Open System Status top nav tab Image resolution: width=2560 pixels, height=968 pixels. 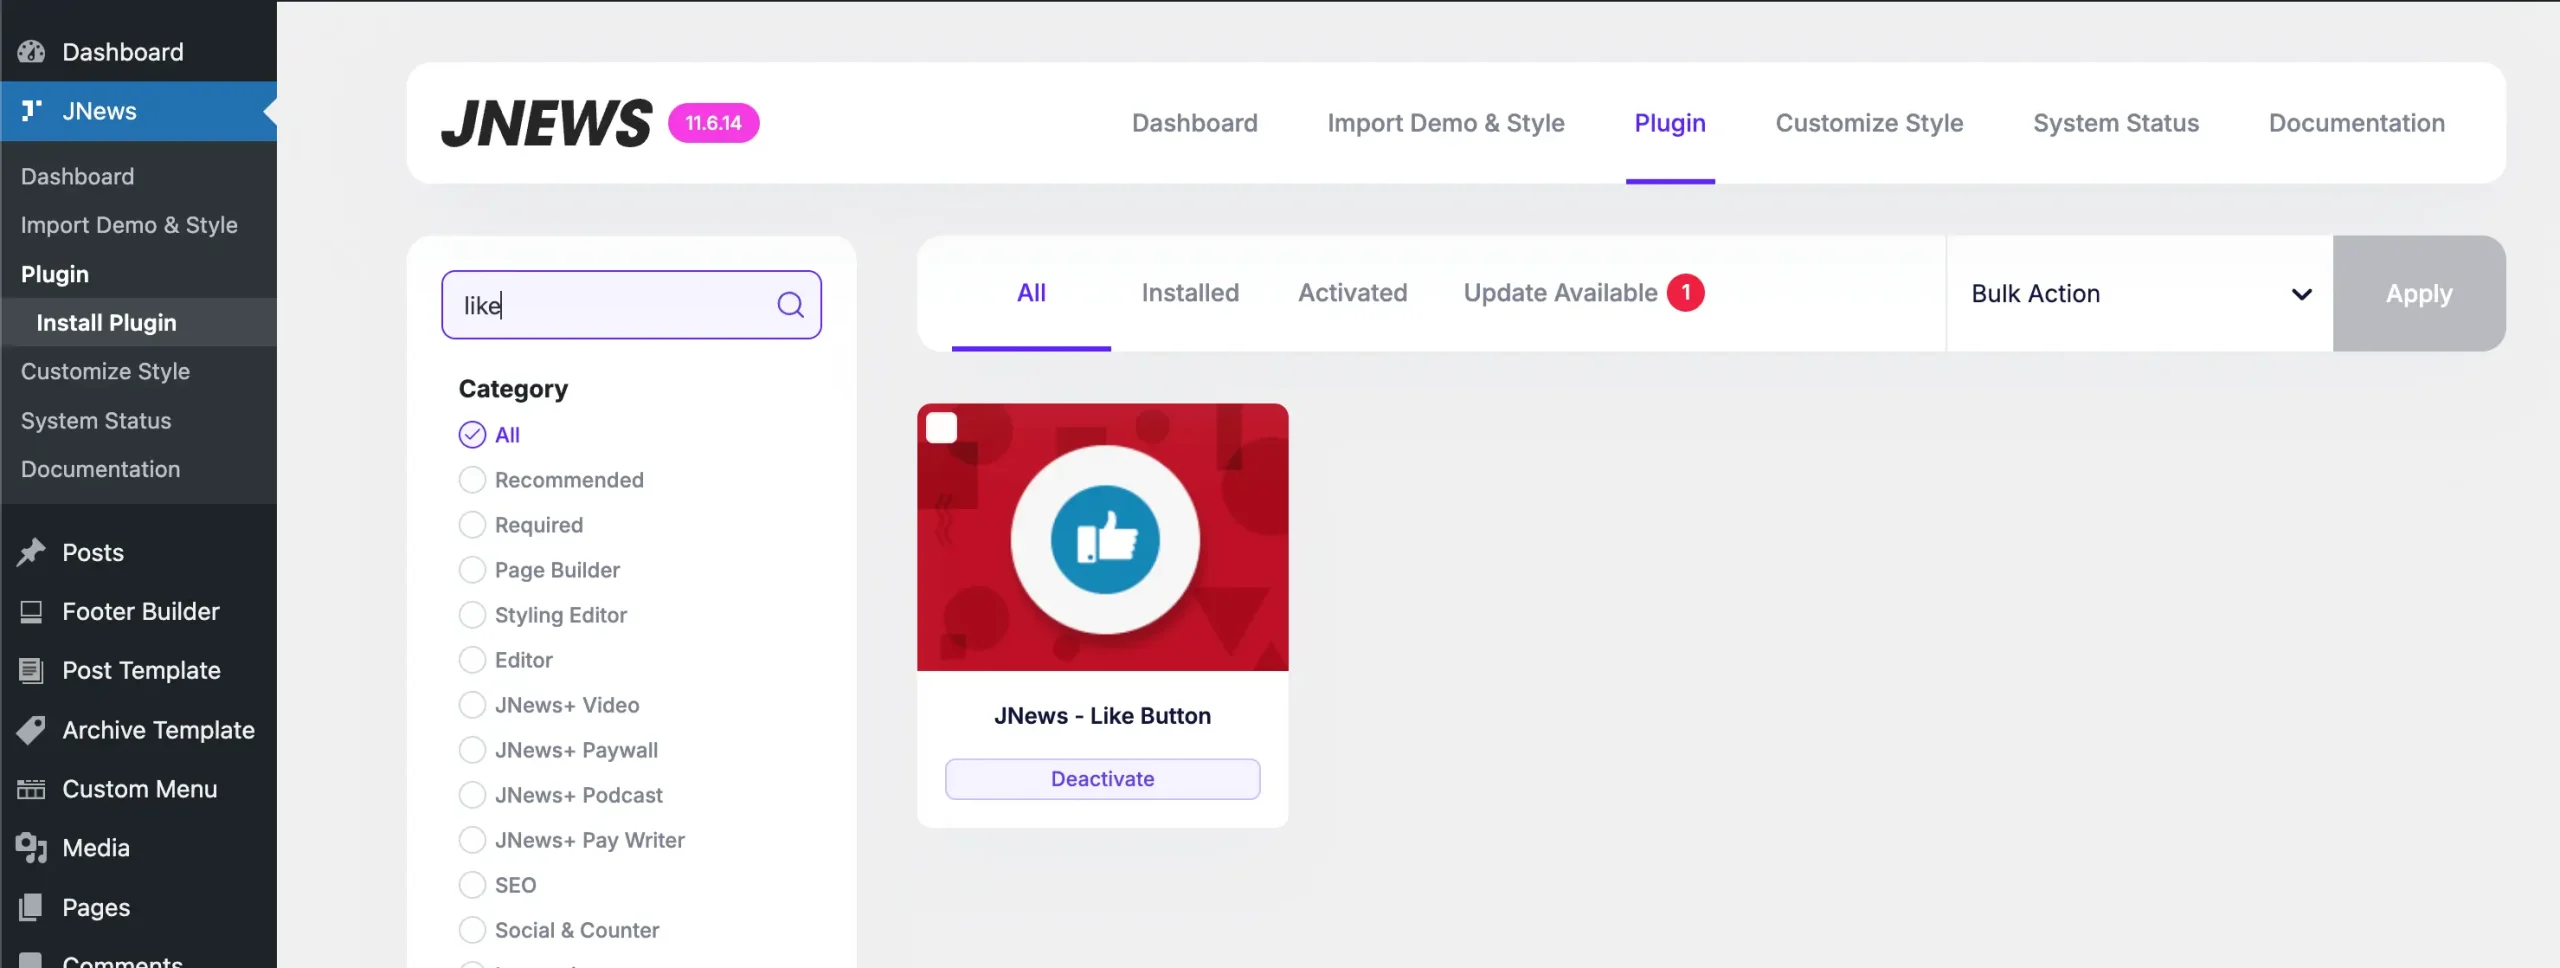[2116, 123]
